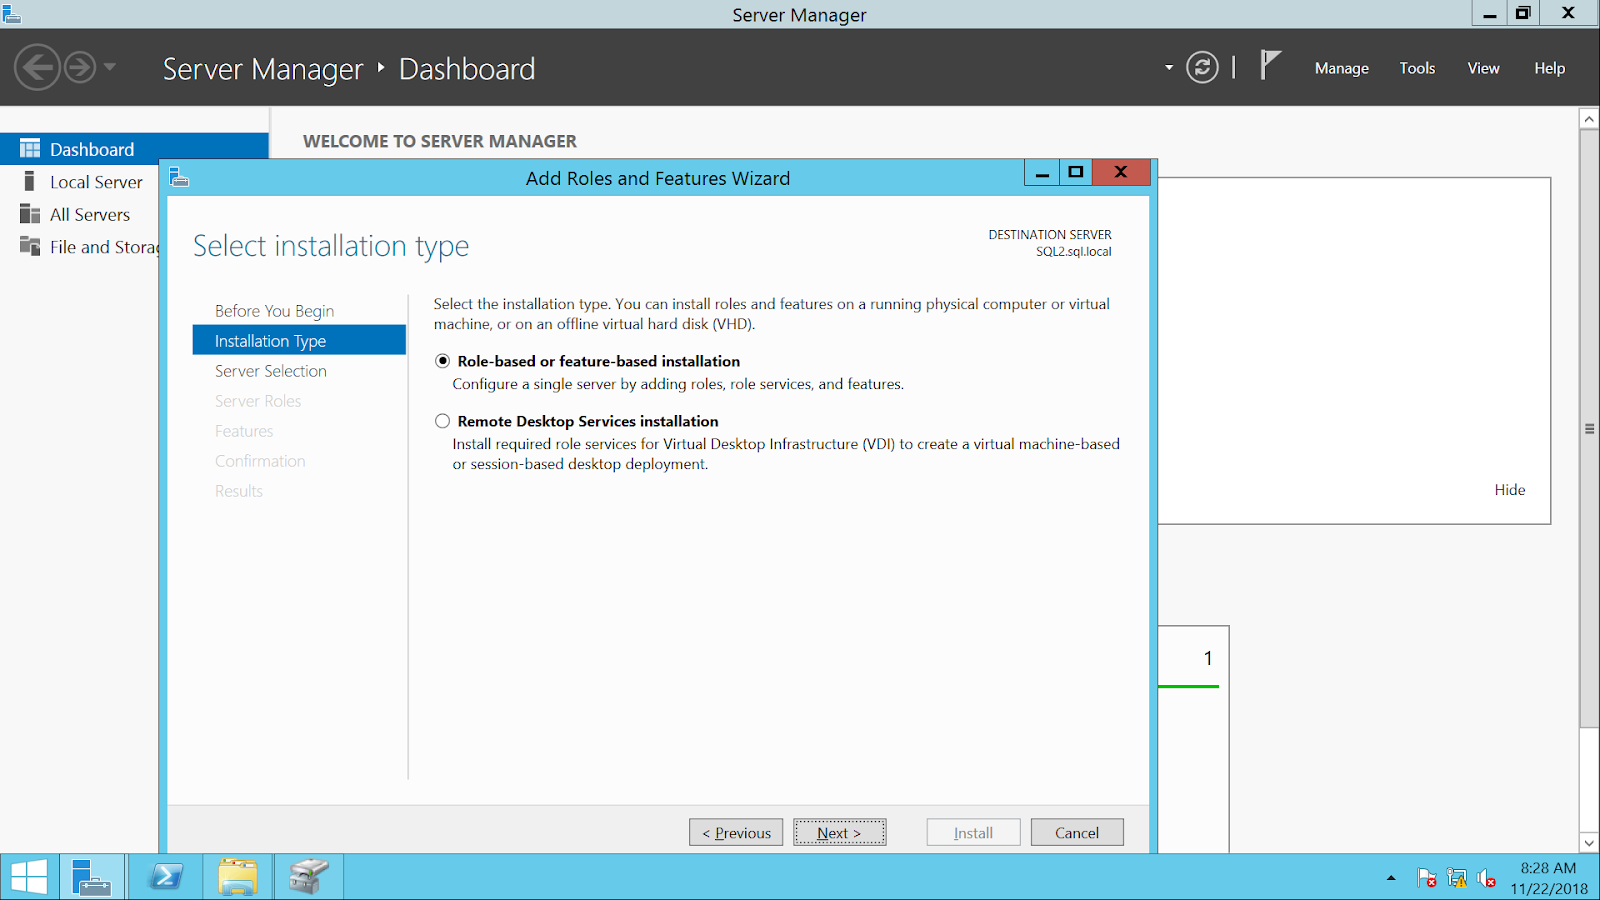Viewport: 1600px width, 900px height.
Task: Open the Help menu
Action: 1550,68
